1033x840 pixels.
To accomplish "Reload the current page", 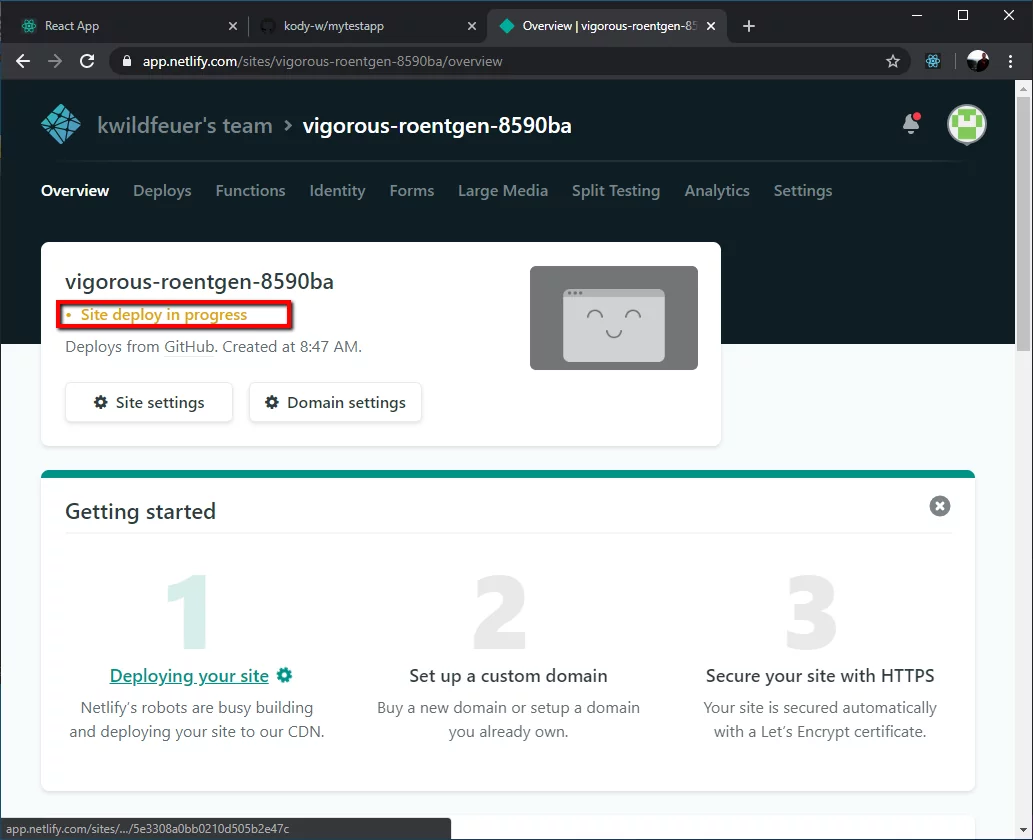I will tap(87, 61).
